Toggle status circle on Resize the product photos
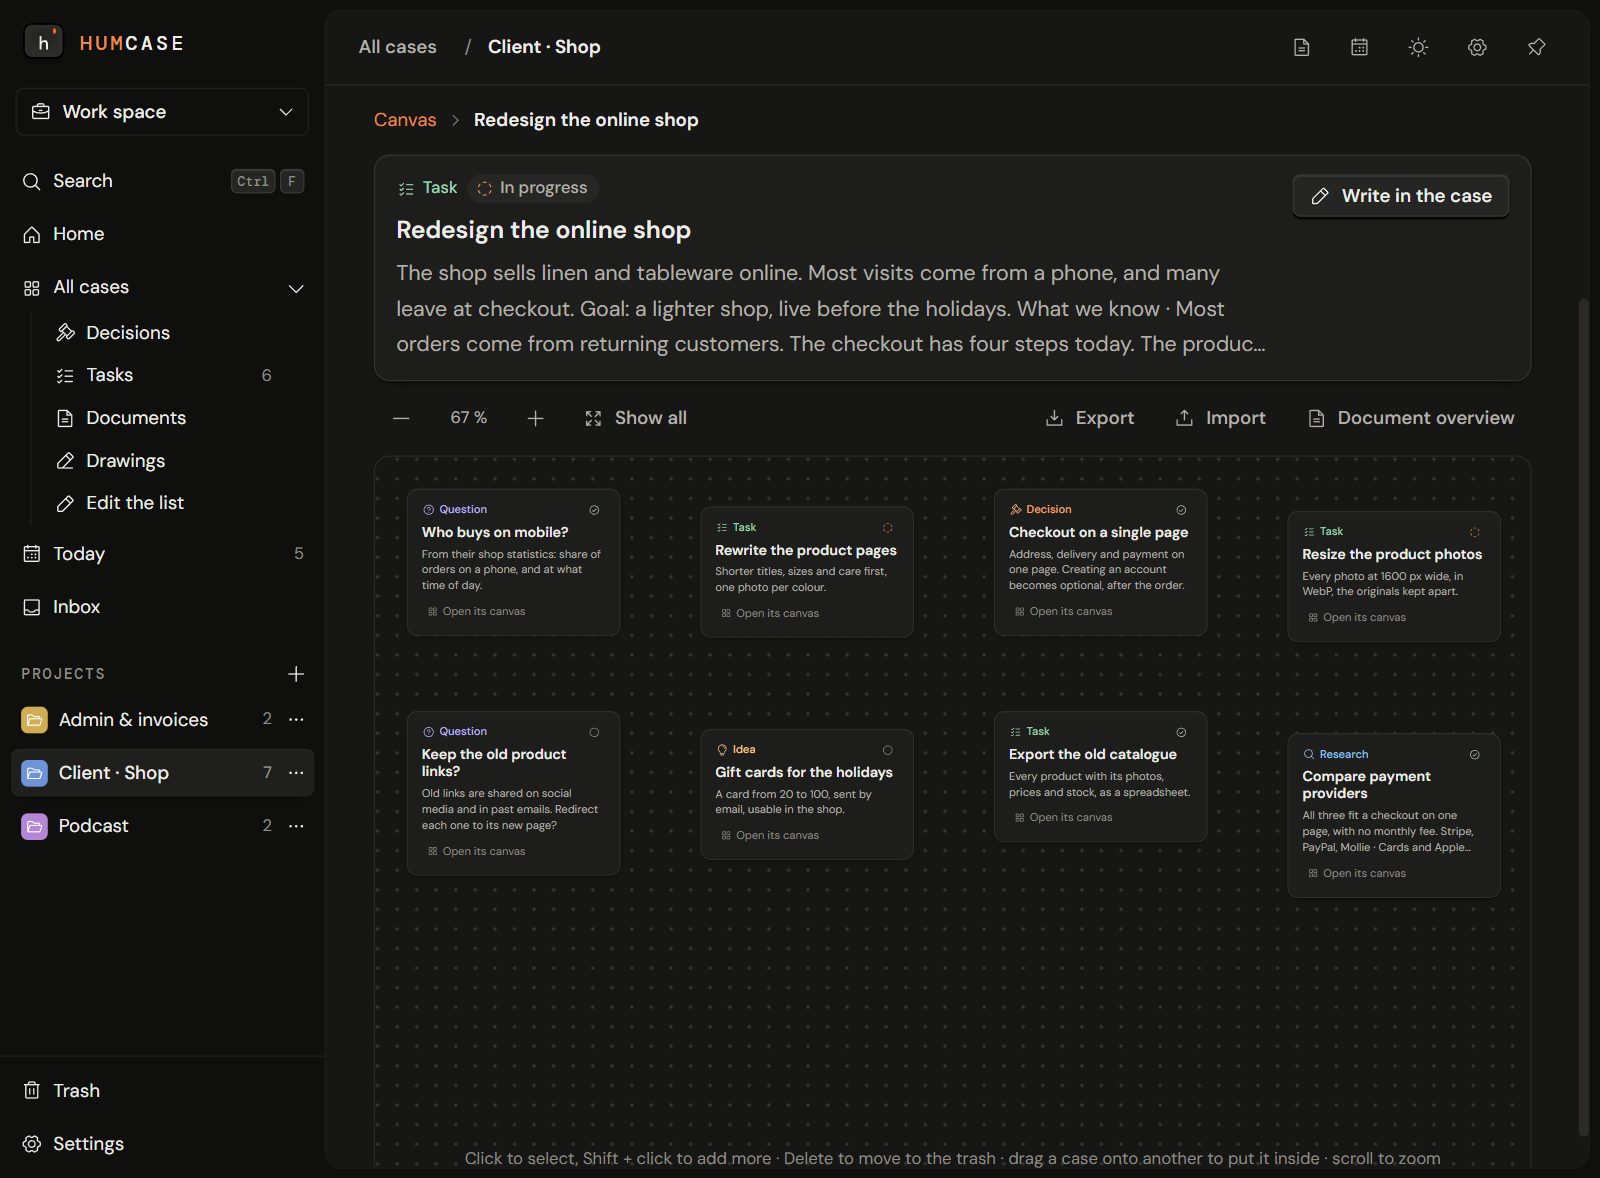This screenshot has height=1178, width=1600. 1474,532
